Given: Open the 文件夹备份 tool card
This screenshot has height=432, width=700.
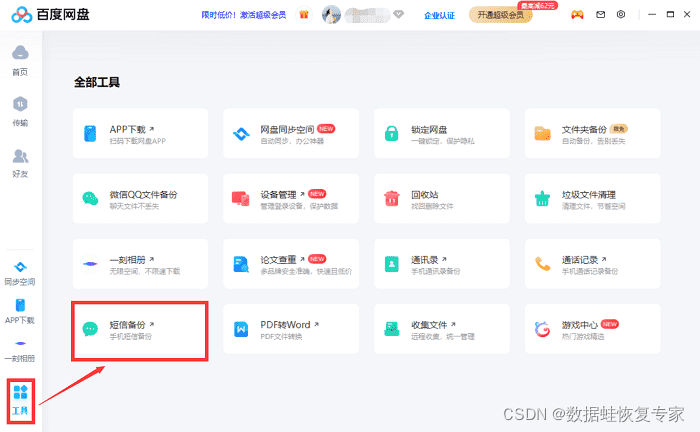Looking at the screenshot, I should tap(592, 133).
